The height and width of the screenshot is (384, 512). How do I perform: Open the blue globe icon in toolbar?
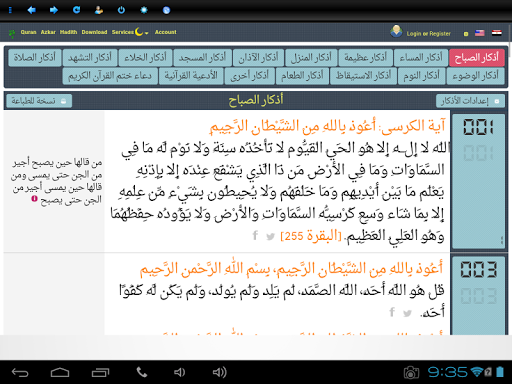[166, 10]
